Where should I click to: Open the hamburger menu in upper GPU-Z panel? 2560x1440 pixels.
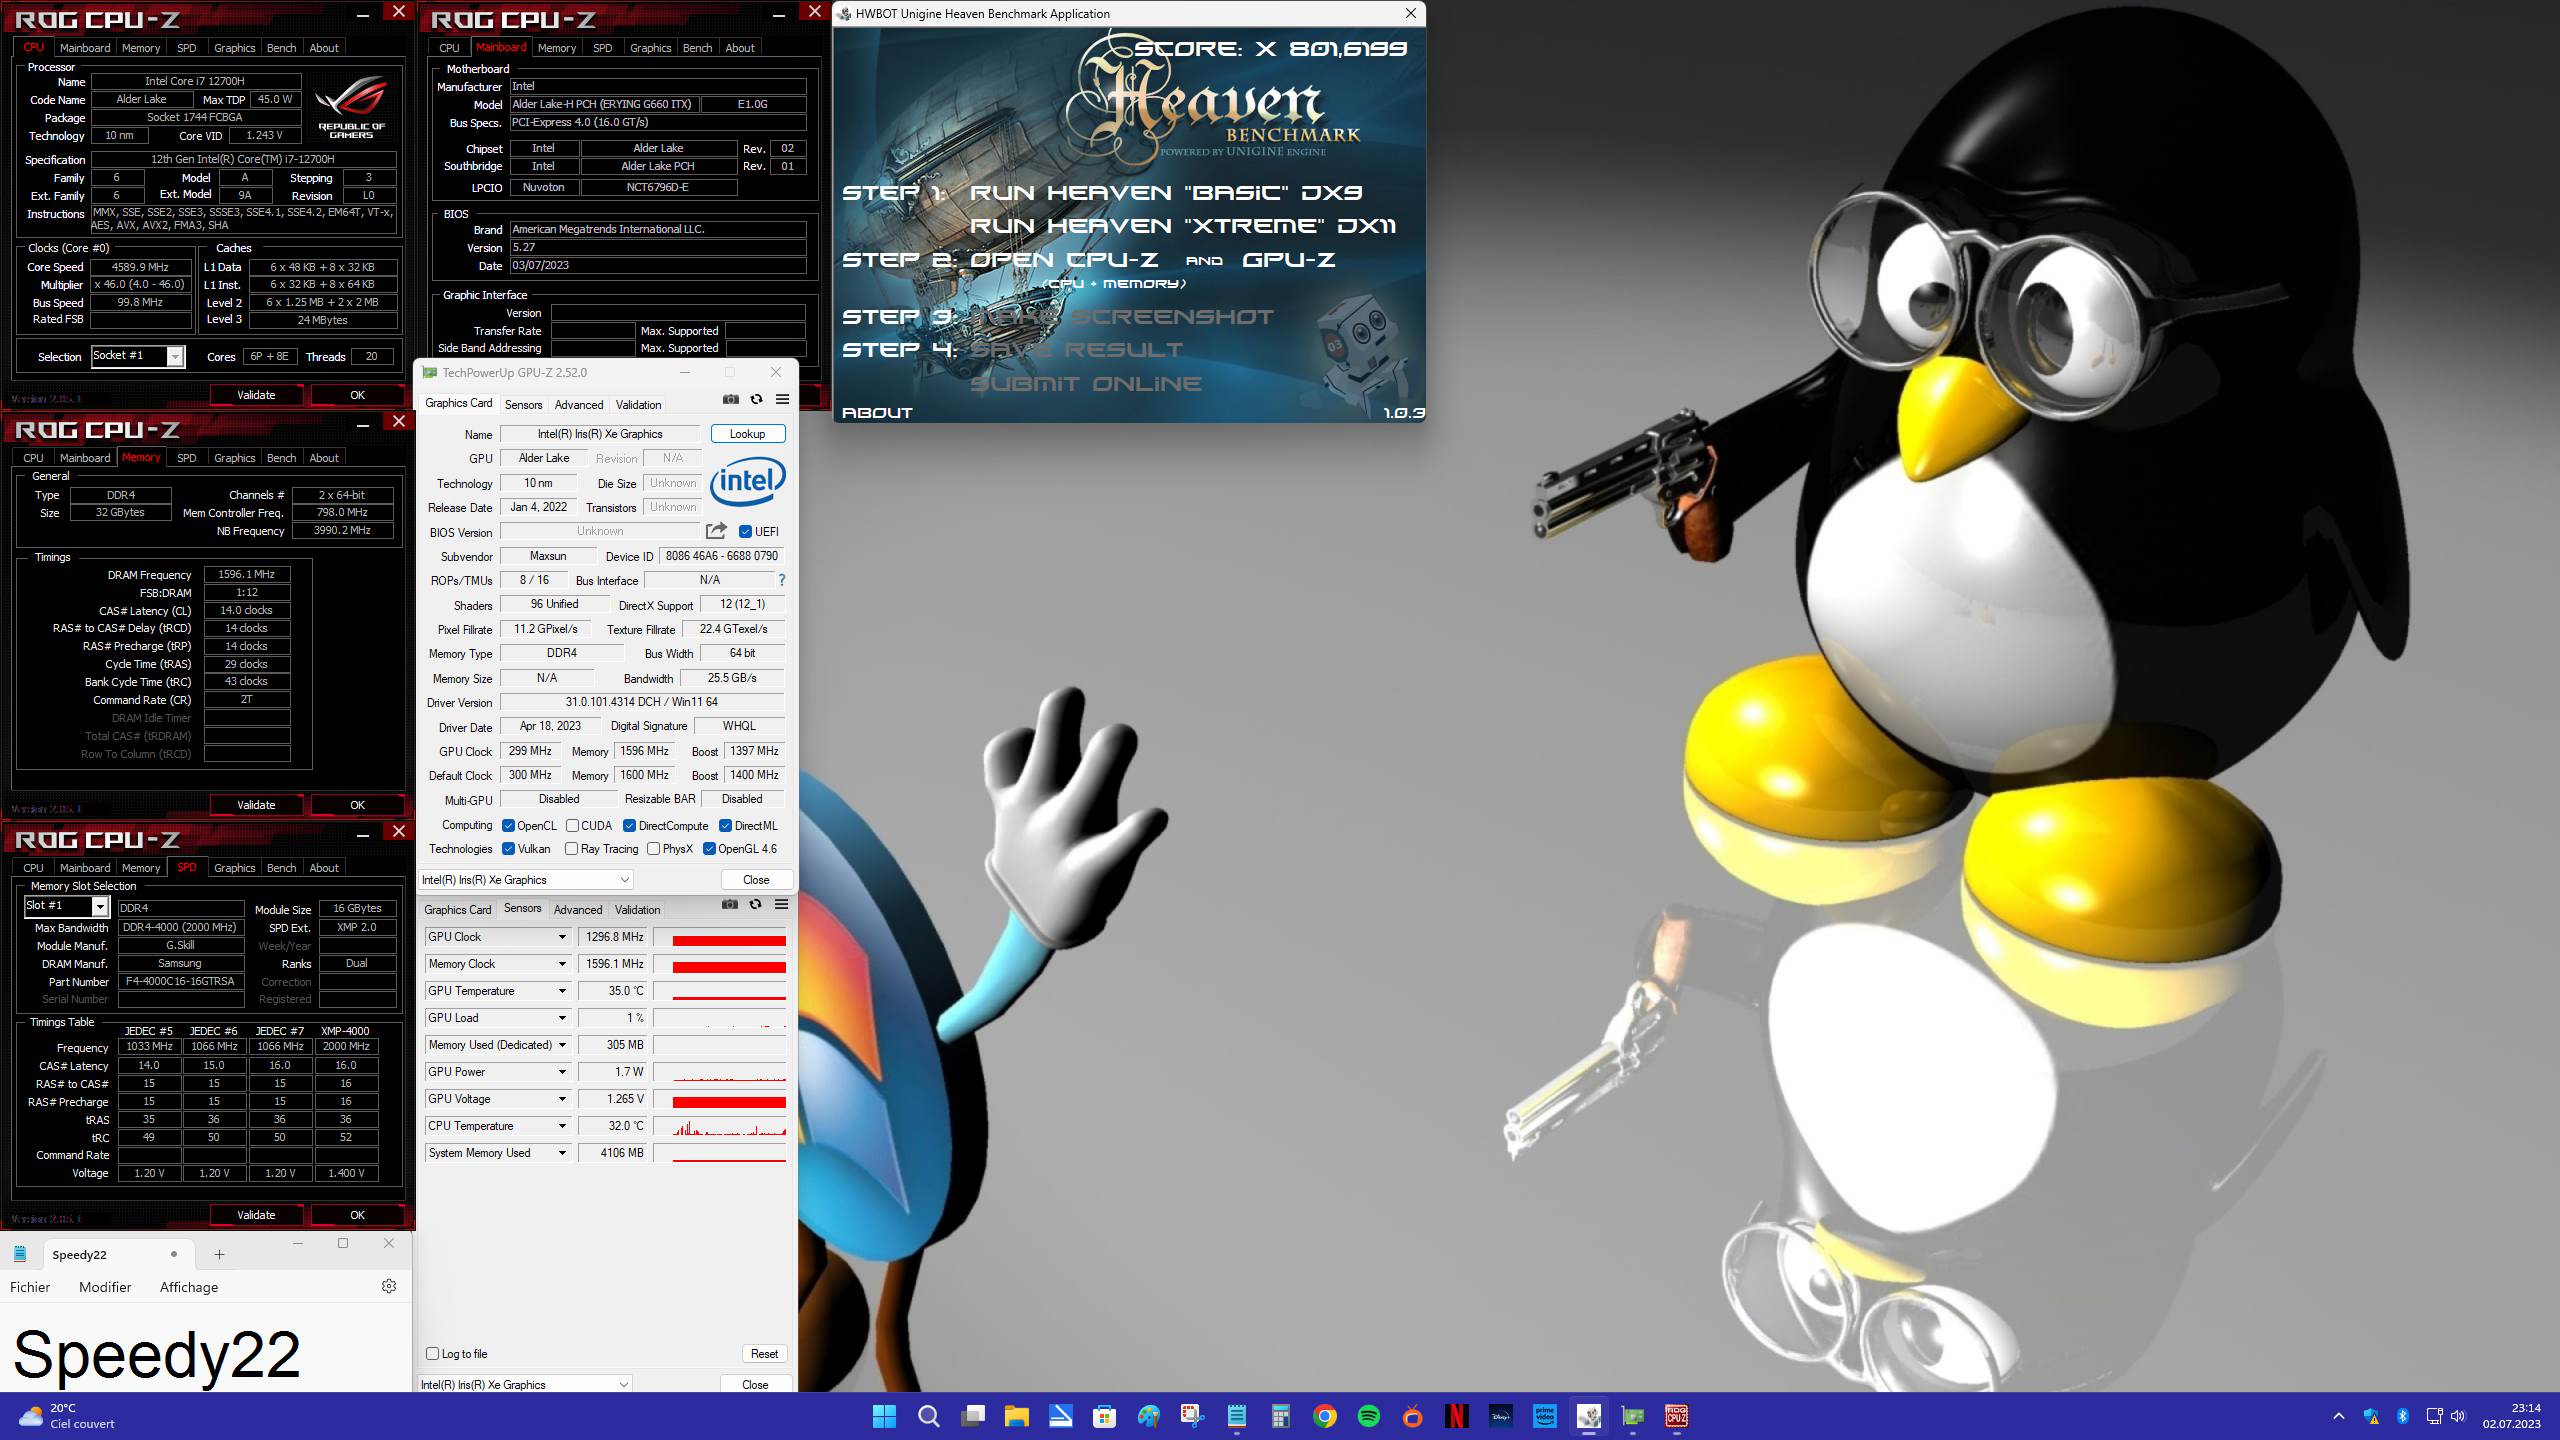[x=782, y=399]
